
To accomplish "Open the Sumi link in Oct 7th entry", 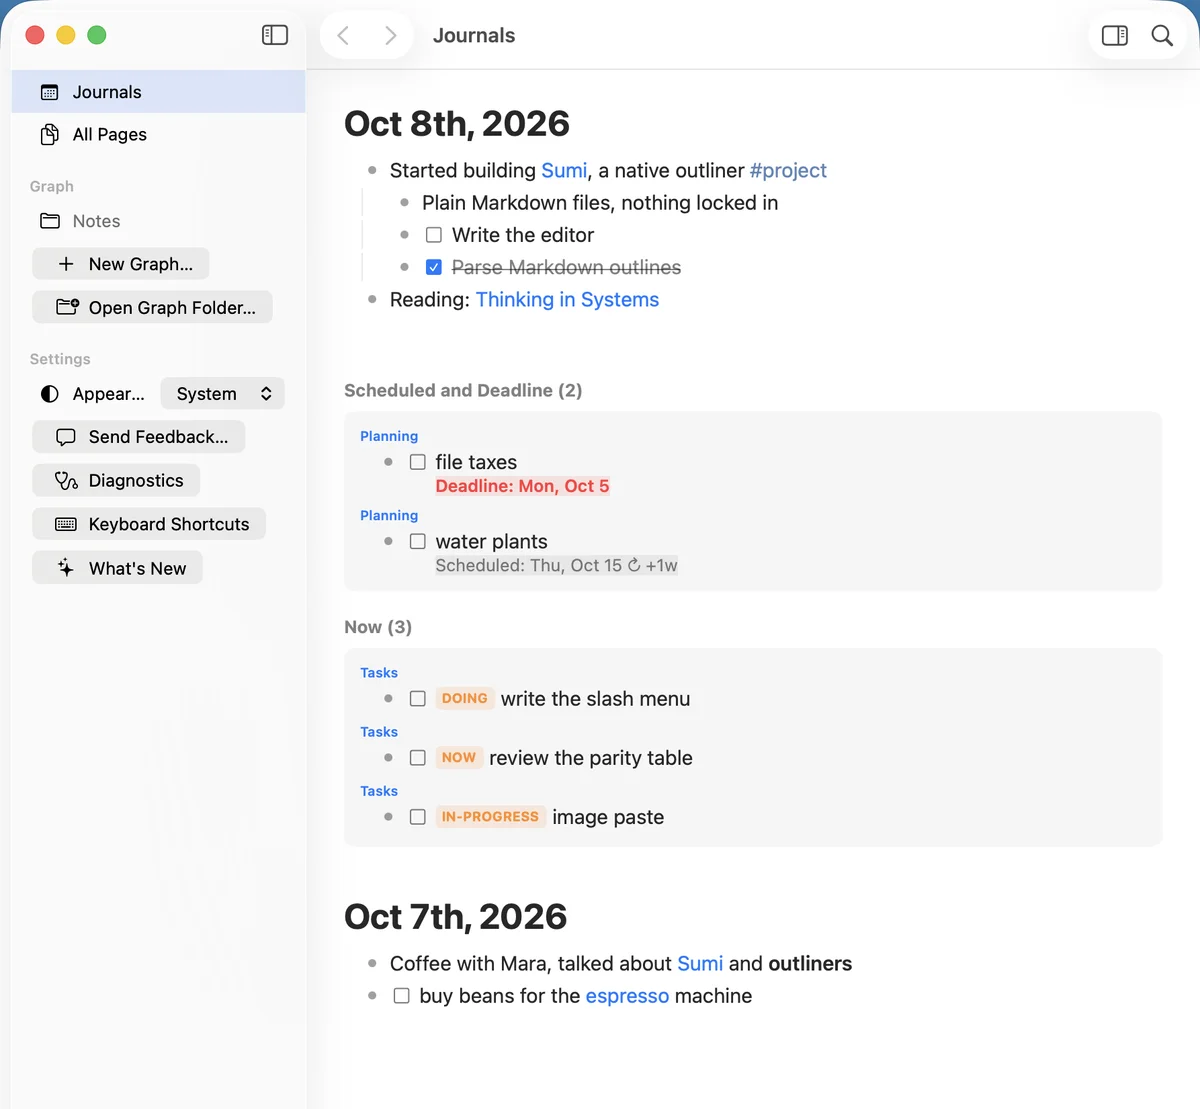I will coord(700,964).
